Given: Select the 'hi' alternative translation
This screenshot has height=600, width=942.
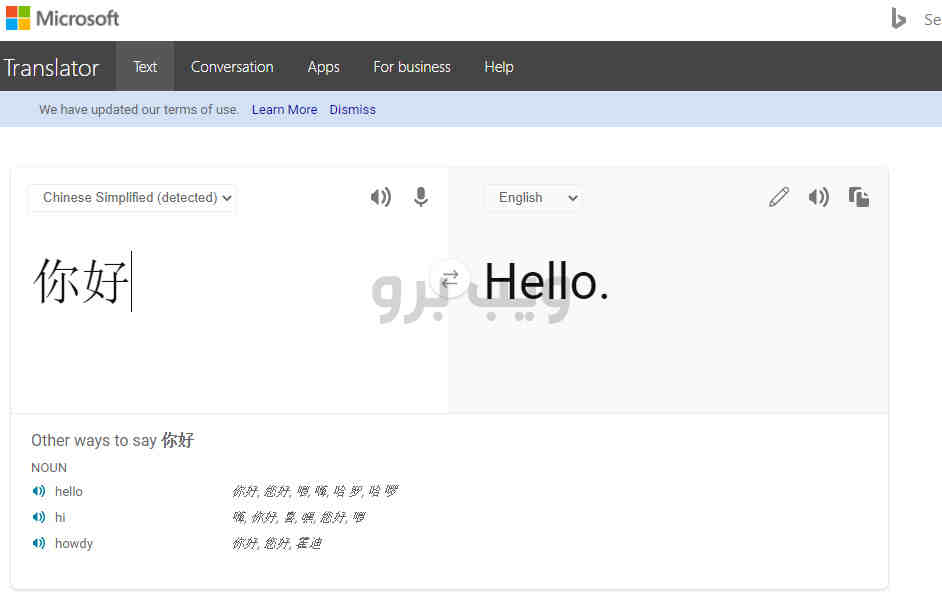Looking at the screenshot, I should 60,517.
